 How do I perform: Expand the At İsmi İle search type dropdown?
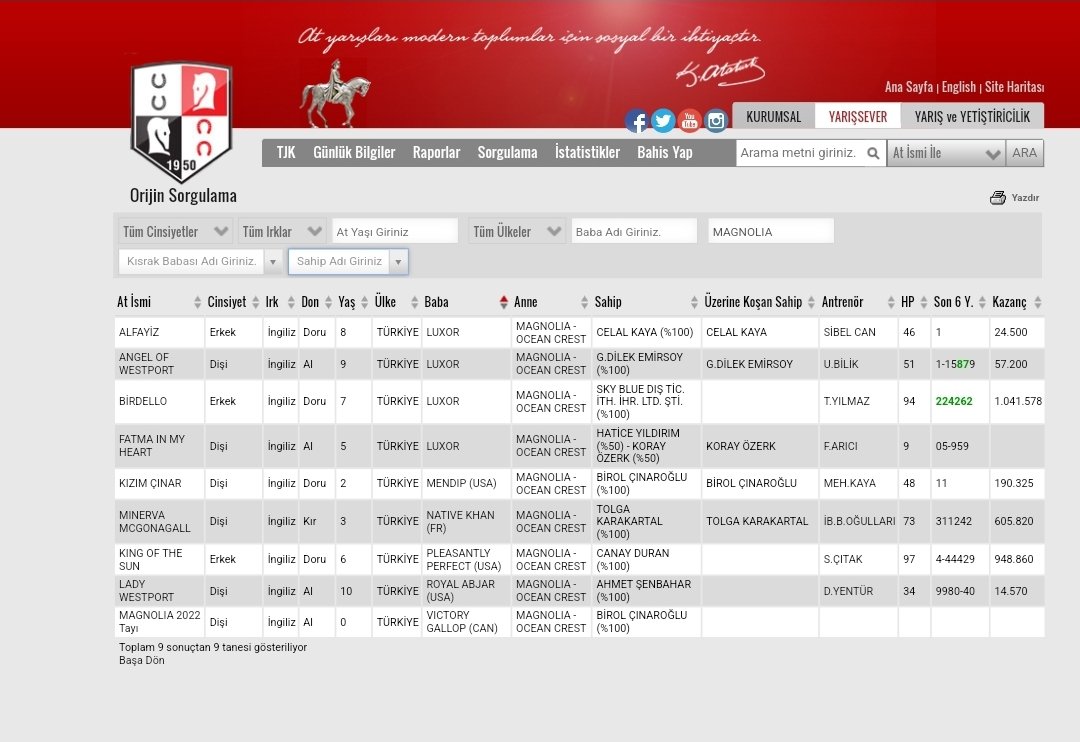click(x=946, y=153)
